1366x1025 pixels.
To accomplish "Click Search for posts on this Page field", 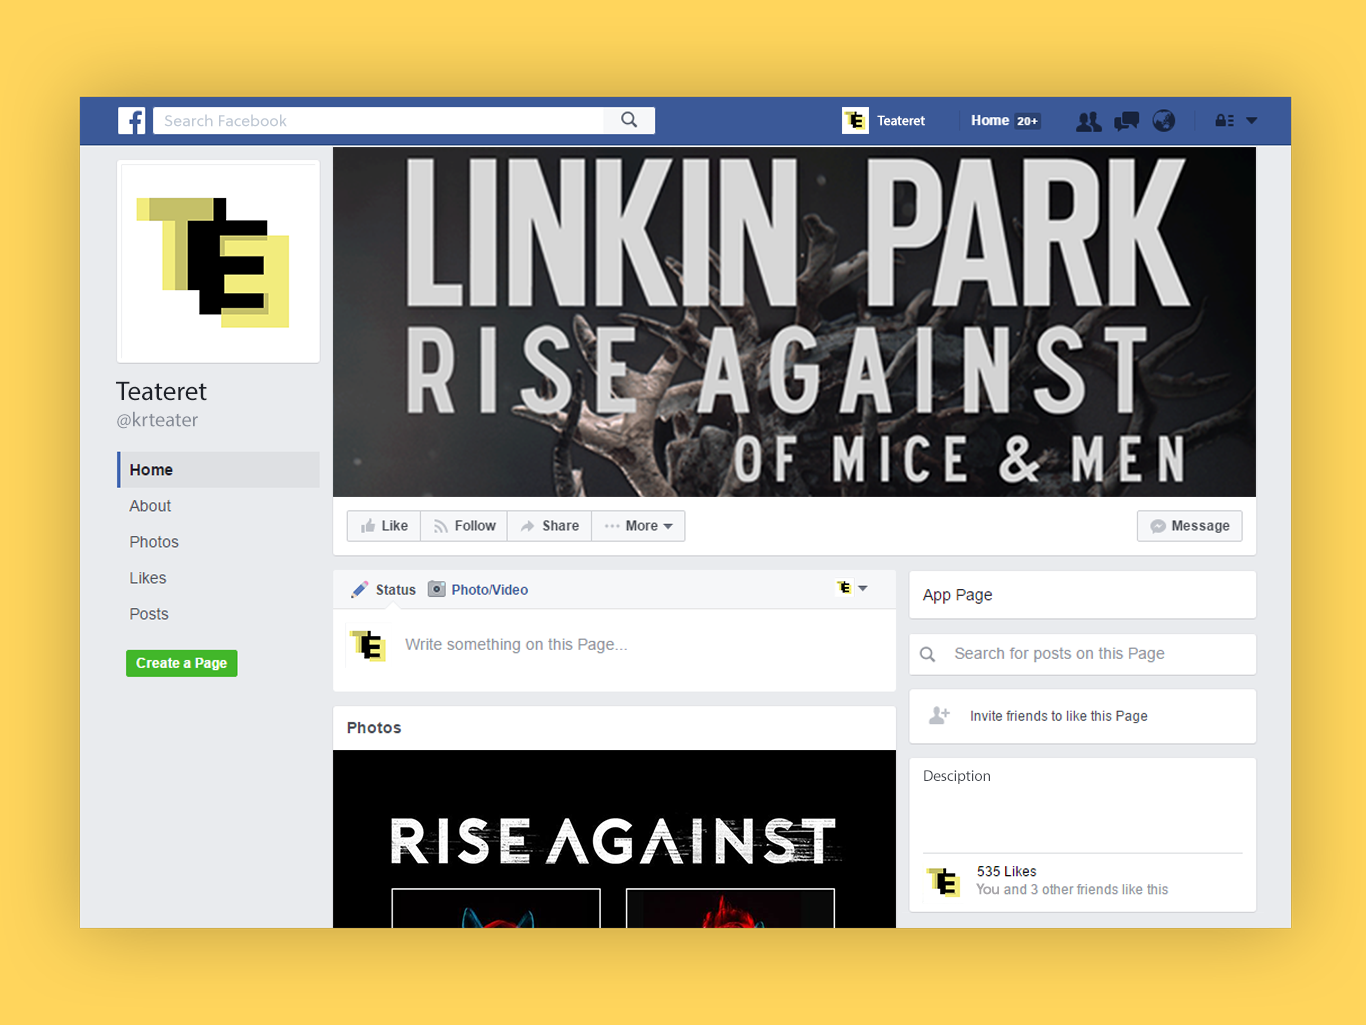I will click(1082, 654).
